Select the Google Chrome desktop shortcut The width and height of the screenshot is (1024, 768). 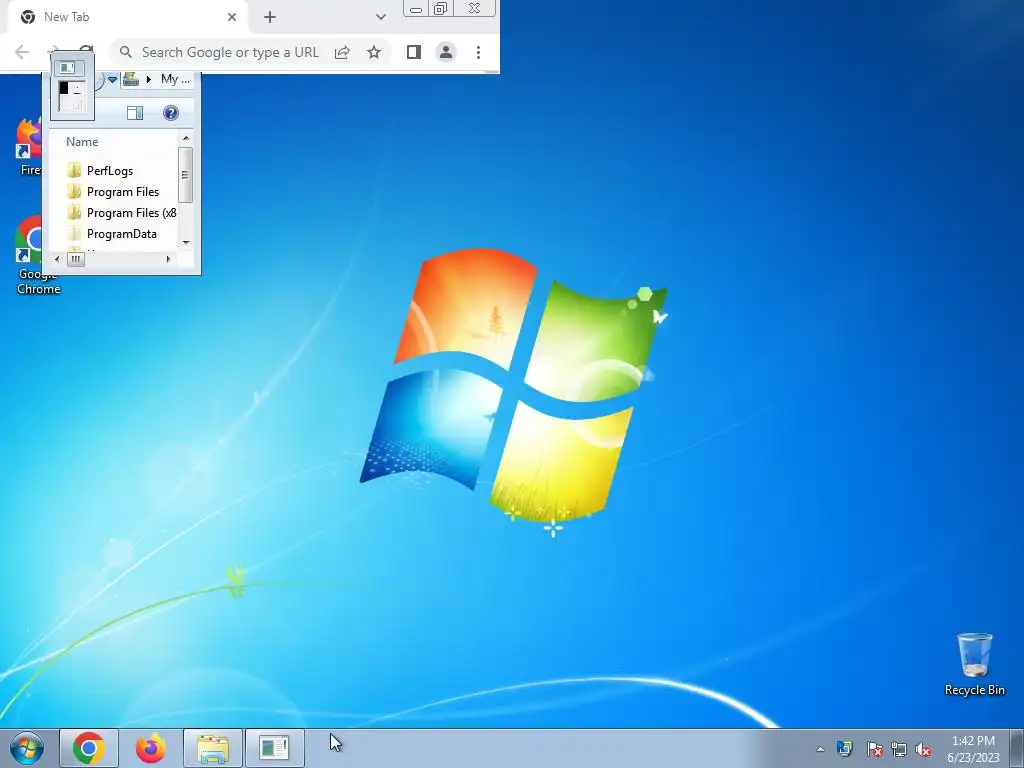coord(38,256)
